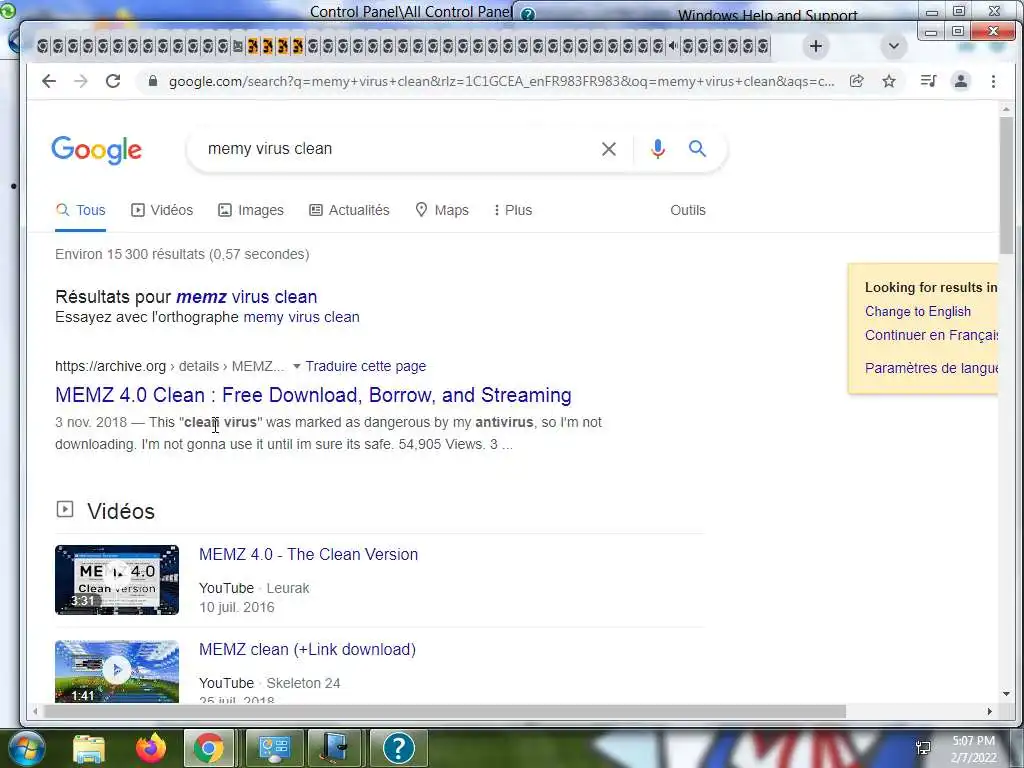This screenshot has width=1024, height=768.
Task: Open Windows Explorer from taskbar
Action: [x=89, y=748]
